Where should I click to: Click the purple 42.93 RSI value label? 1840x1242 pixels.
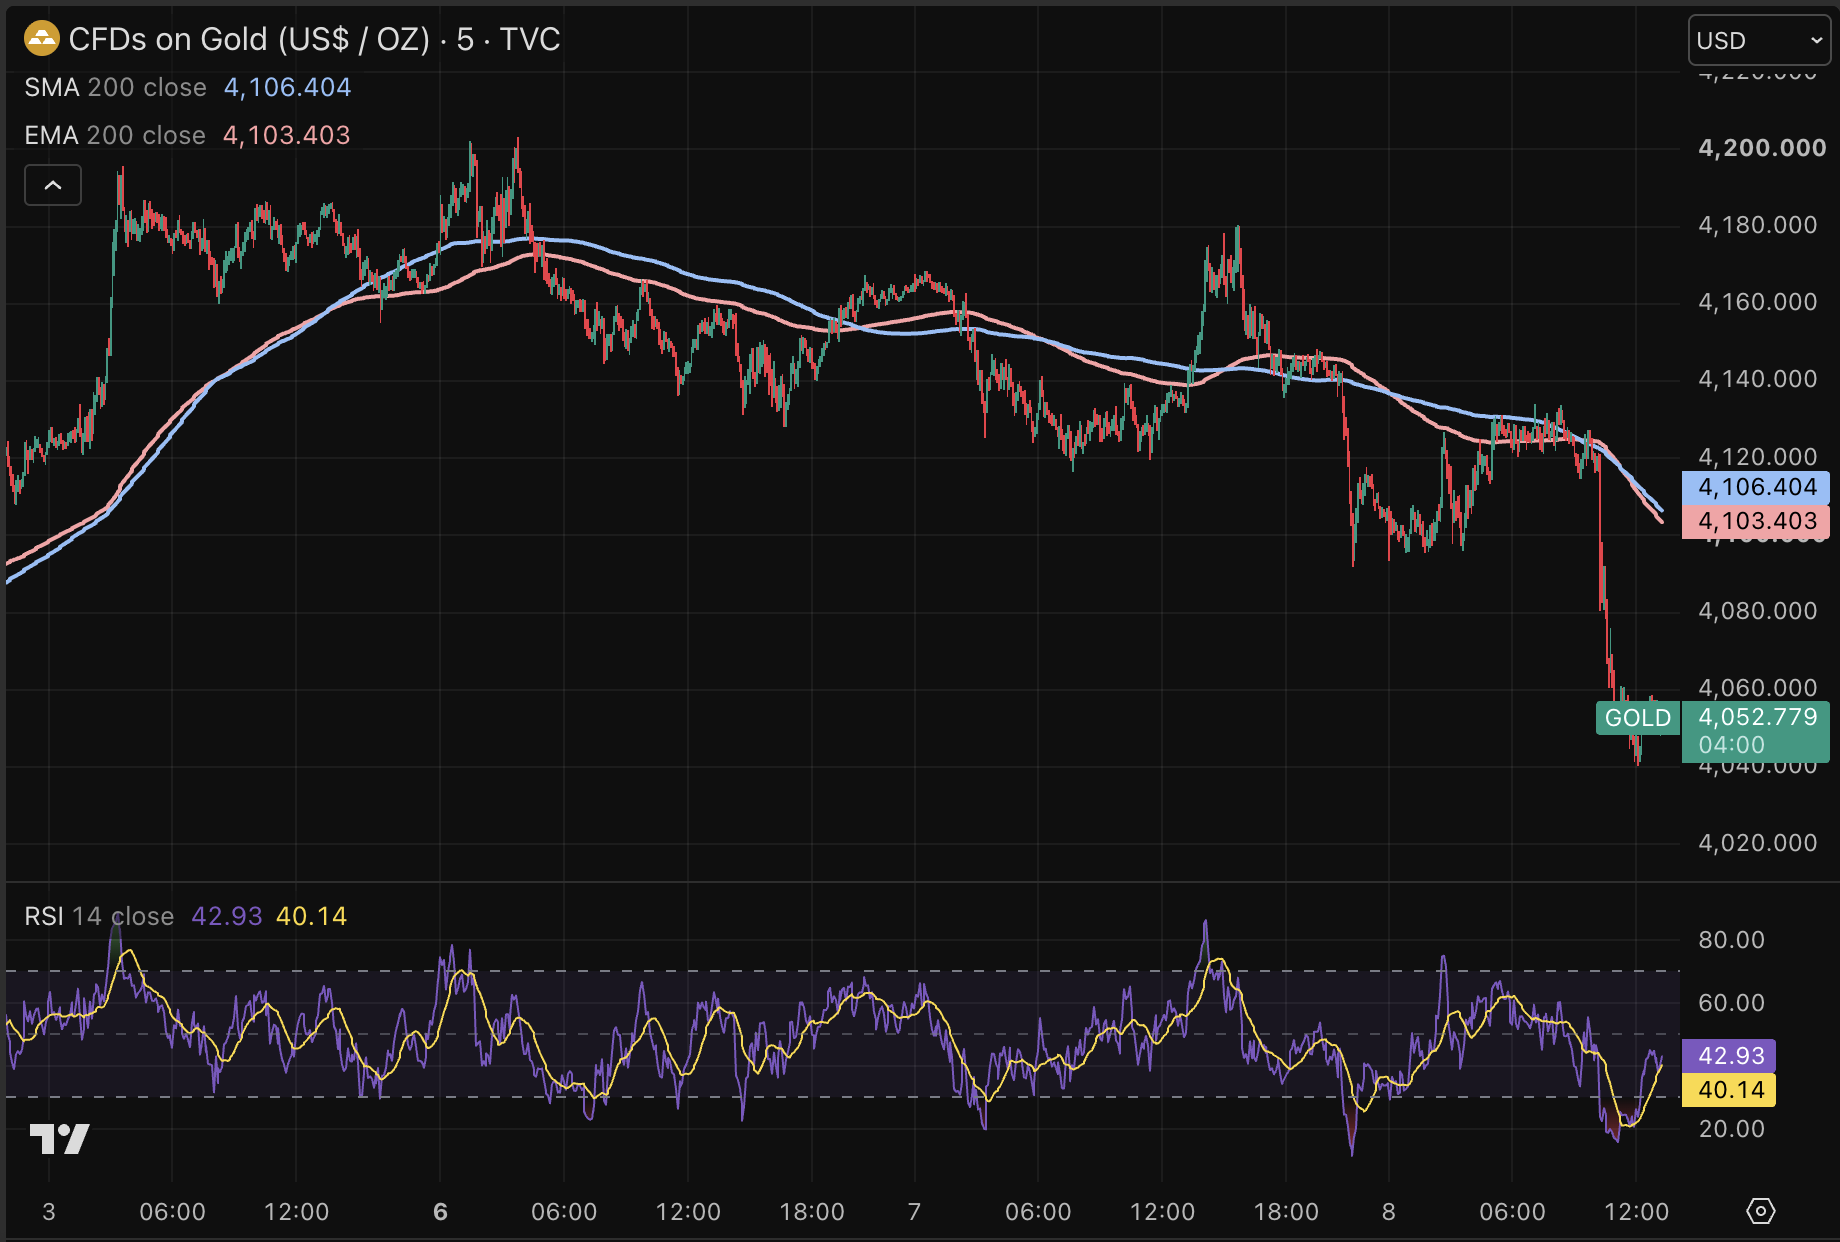click(1729, 1056)
